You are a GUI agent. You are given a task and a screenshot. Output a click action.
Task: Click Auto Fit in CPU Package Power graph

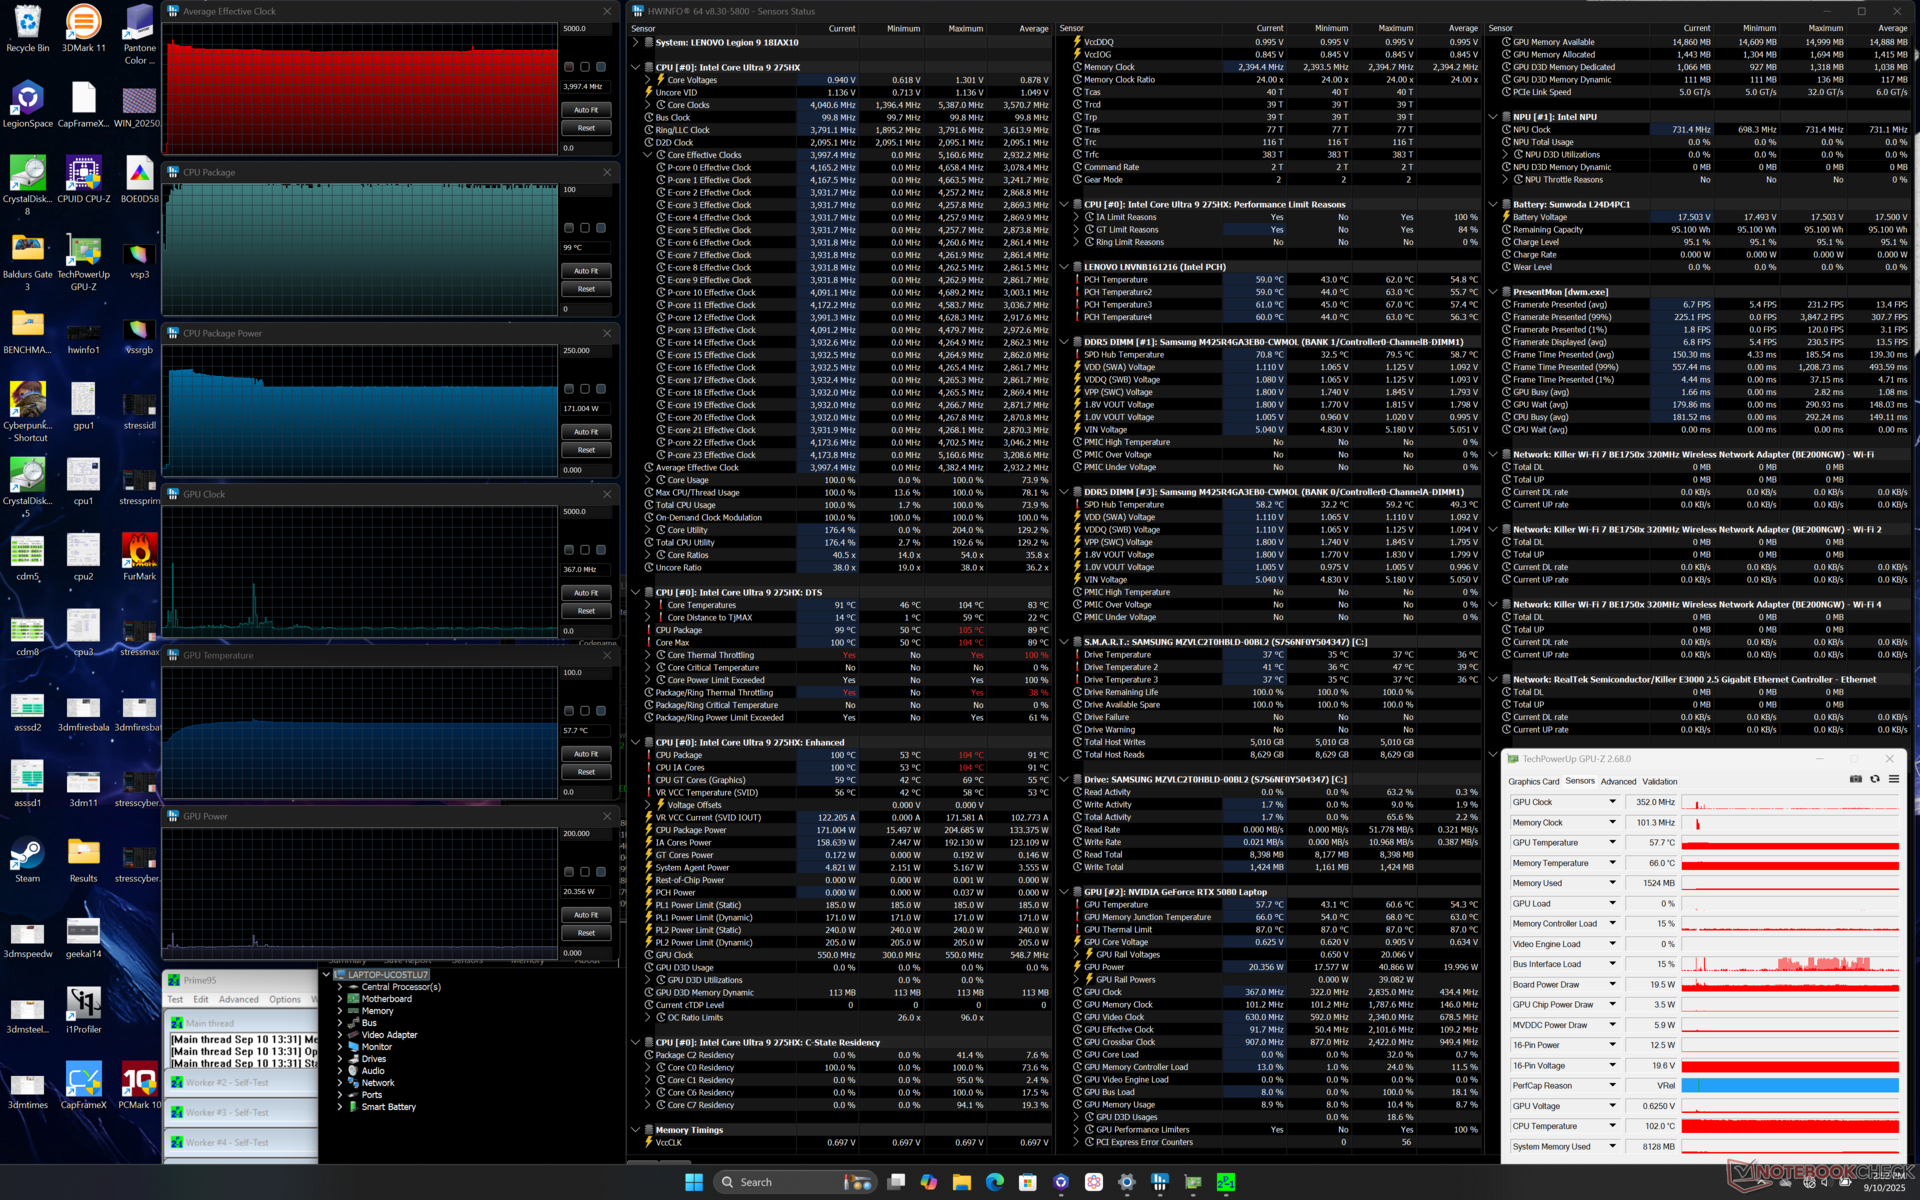[x=586, y=432]
